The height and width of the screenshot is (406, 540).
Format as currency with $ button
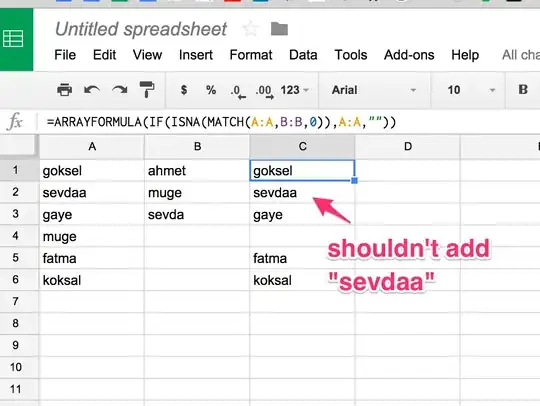(184, 90)
